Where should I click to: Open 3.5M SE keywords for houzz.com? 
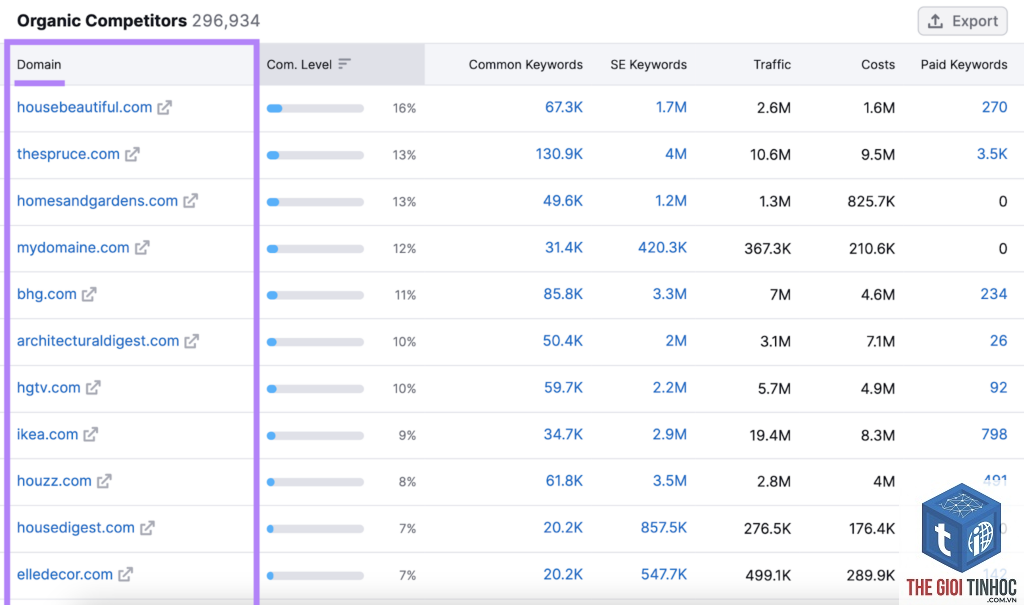[x=670, y=481]
